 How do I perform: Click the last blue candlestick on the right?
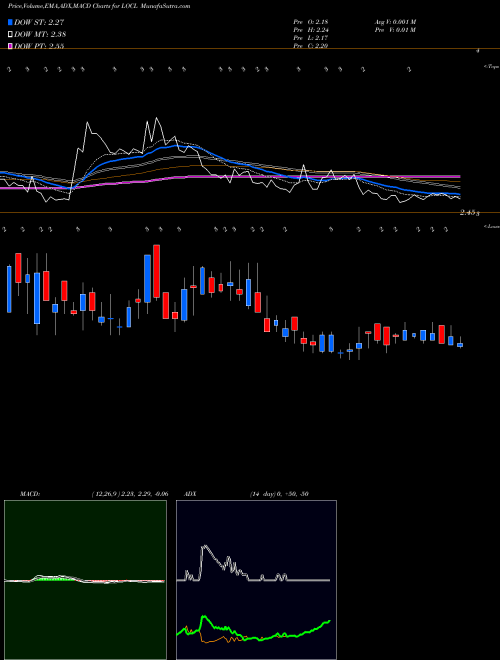(460, 345)
